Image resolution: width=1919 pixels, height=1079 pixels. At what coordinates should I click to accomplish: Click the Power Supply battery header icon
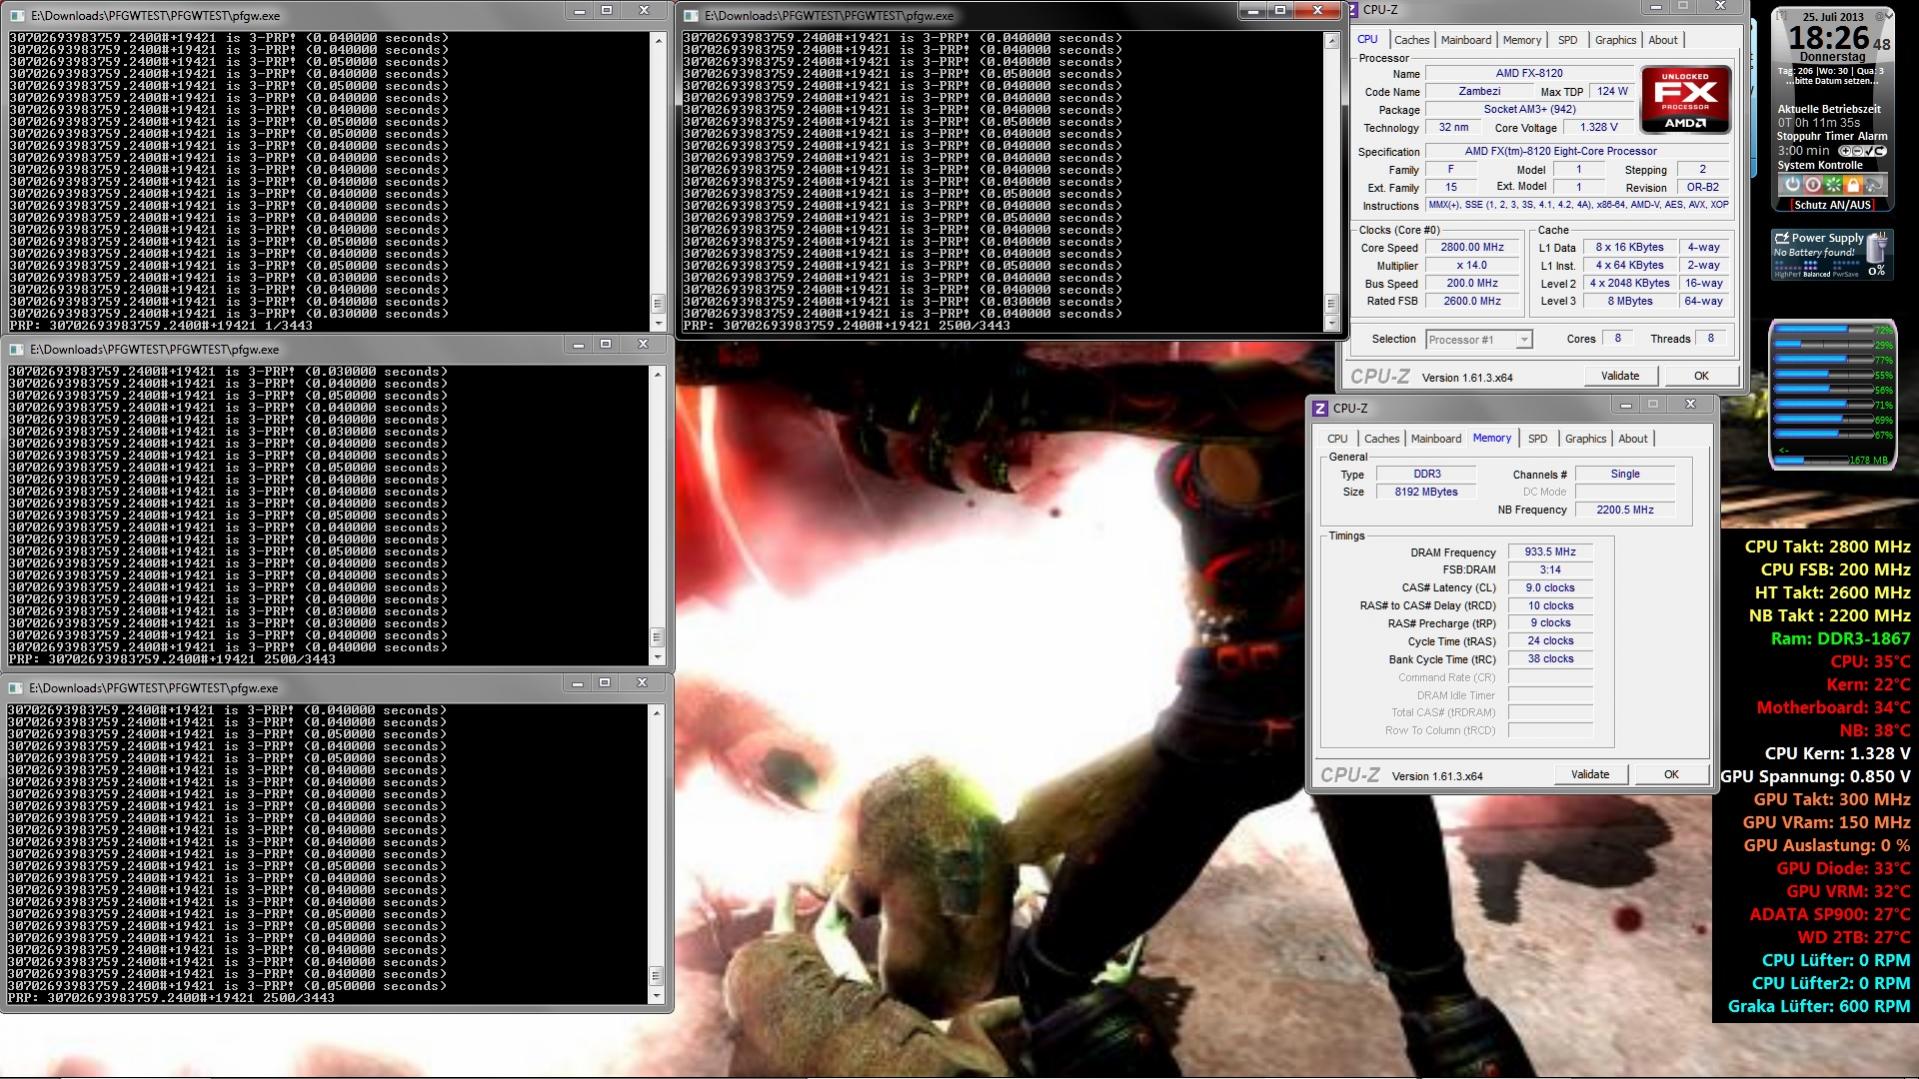pyautogui.click(x=1781, y=238)
